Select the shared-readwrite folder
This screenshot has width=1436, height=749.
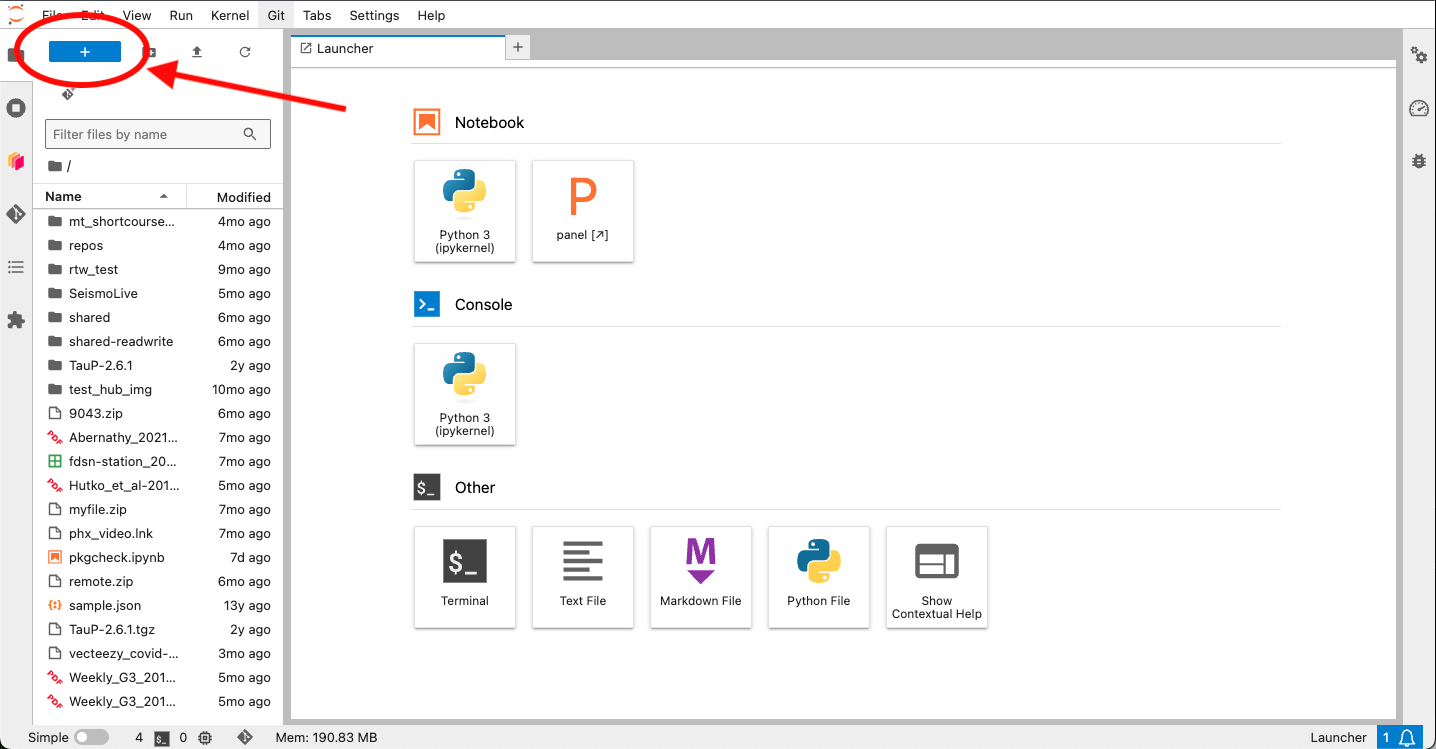click(x=158, y=342)
